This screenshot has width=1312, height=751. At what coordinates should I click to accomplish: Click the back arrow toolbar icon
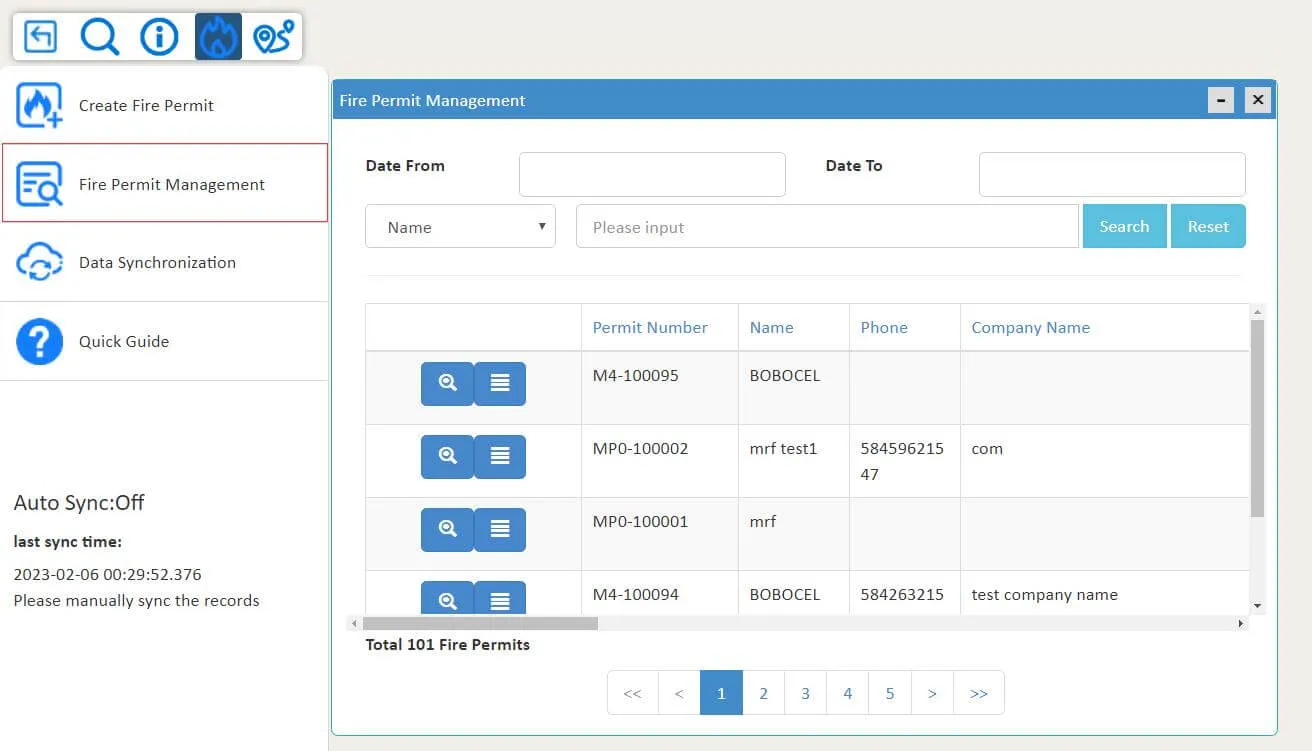point(41,37)
